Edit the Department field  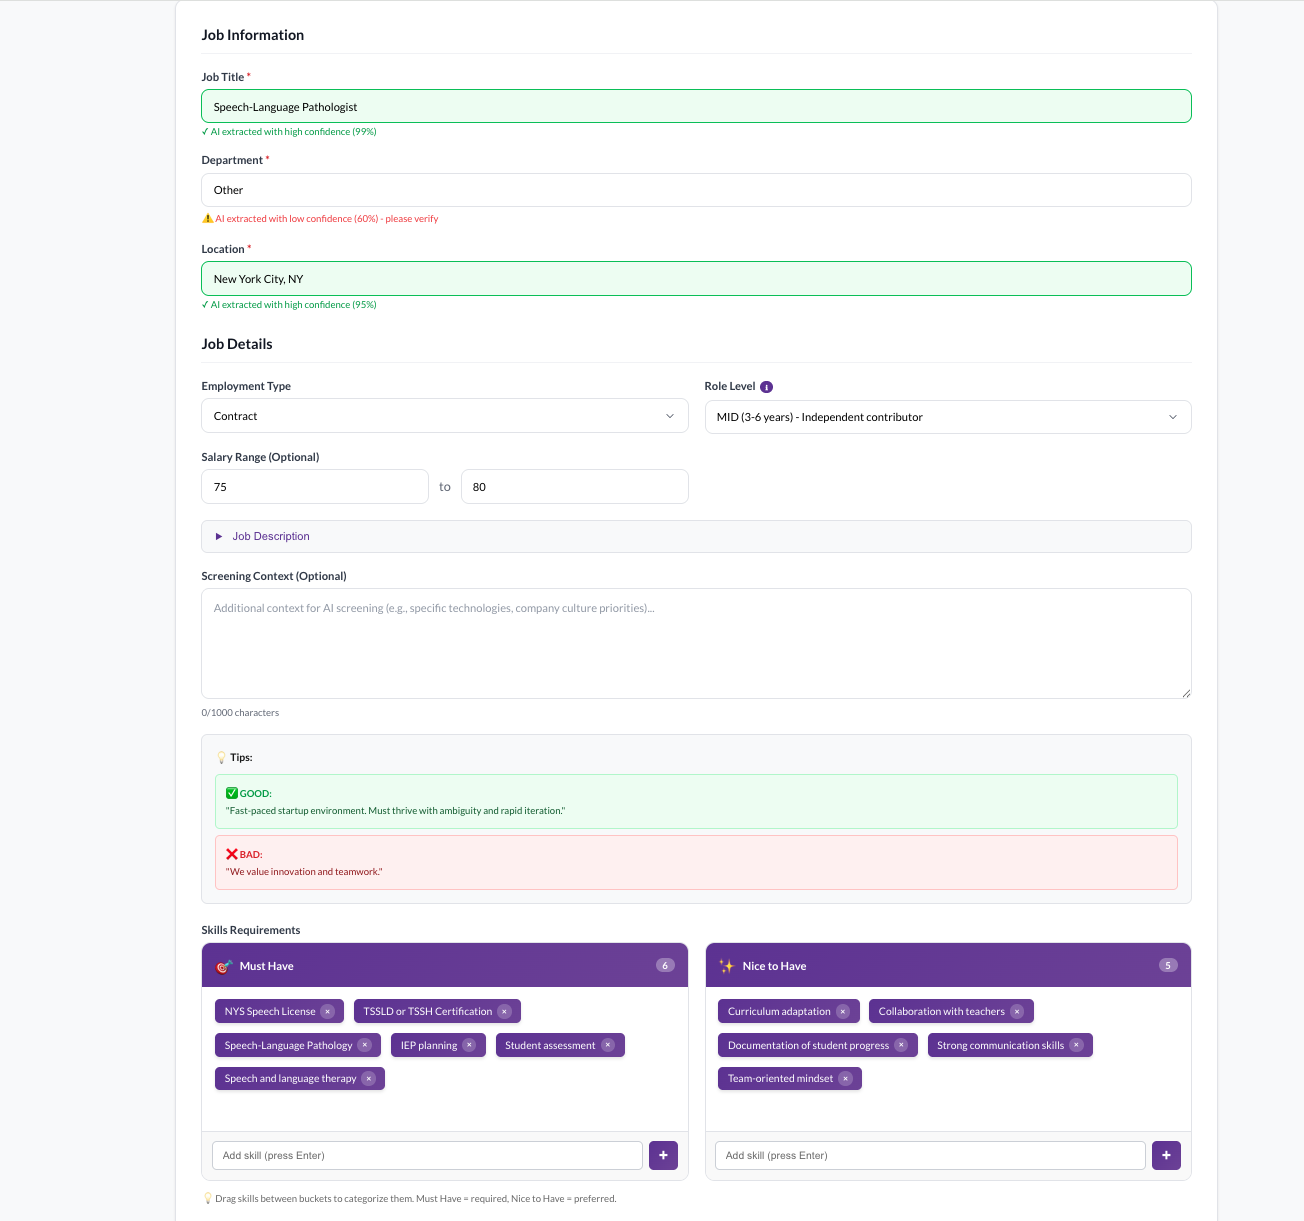697,190
